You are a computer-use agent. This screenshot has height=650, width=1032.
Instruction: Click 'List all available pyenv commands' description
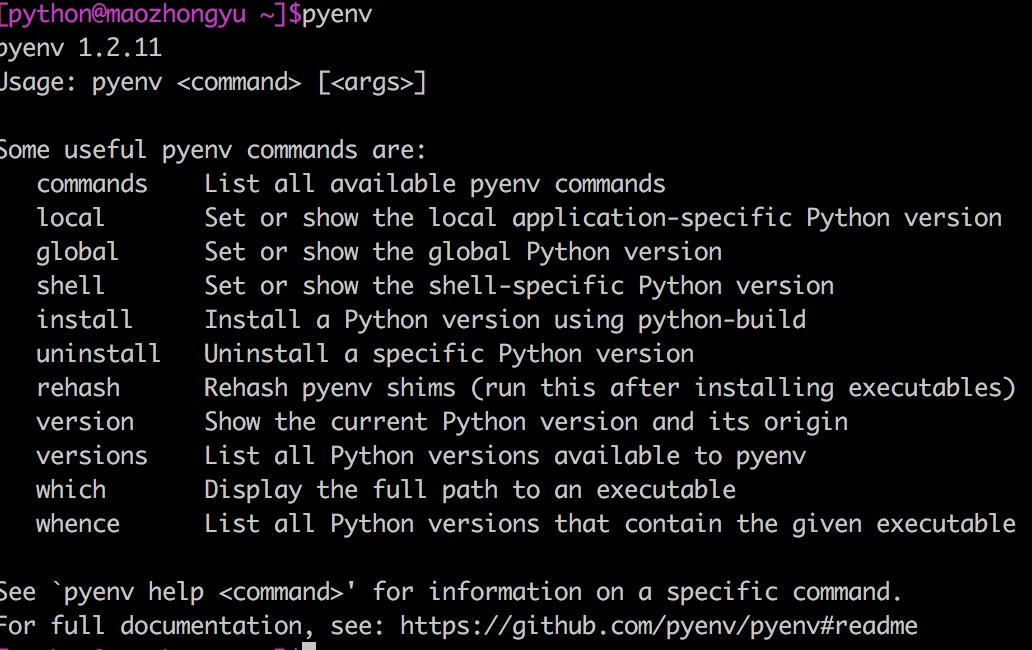(x=435, y=184)
